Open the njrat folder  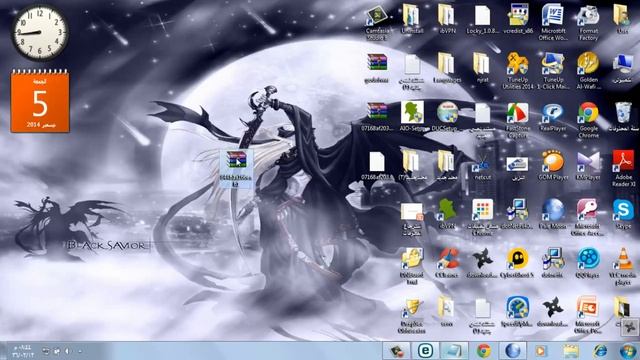tap(482, 68)
